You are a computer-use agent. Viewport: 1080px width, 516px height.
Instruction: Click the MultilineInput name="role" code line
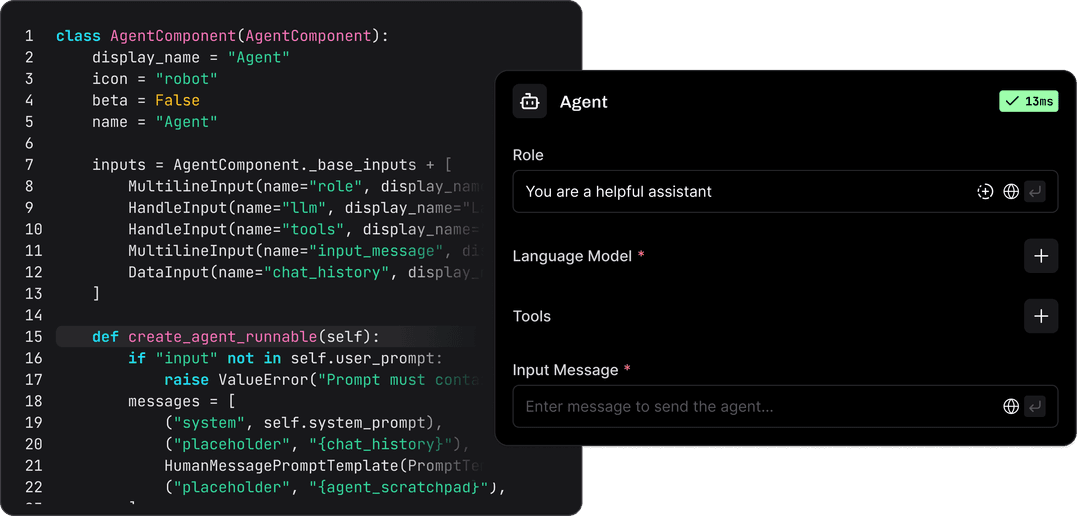[x=307, y=186]
